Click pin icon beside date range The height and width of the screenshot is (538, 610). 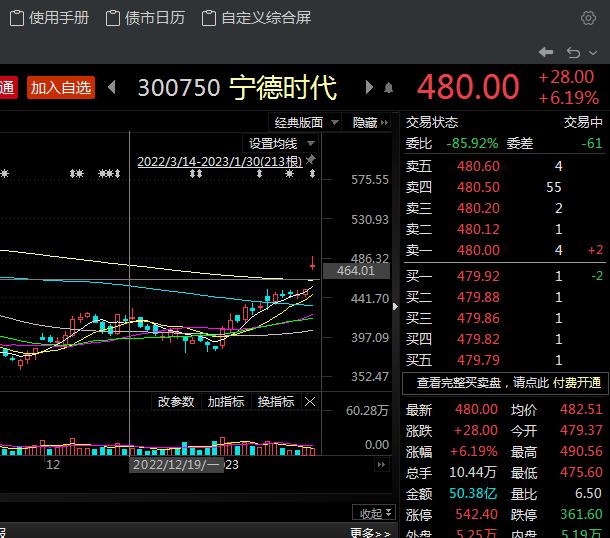(310, 159)
